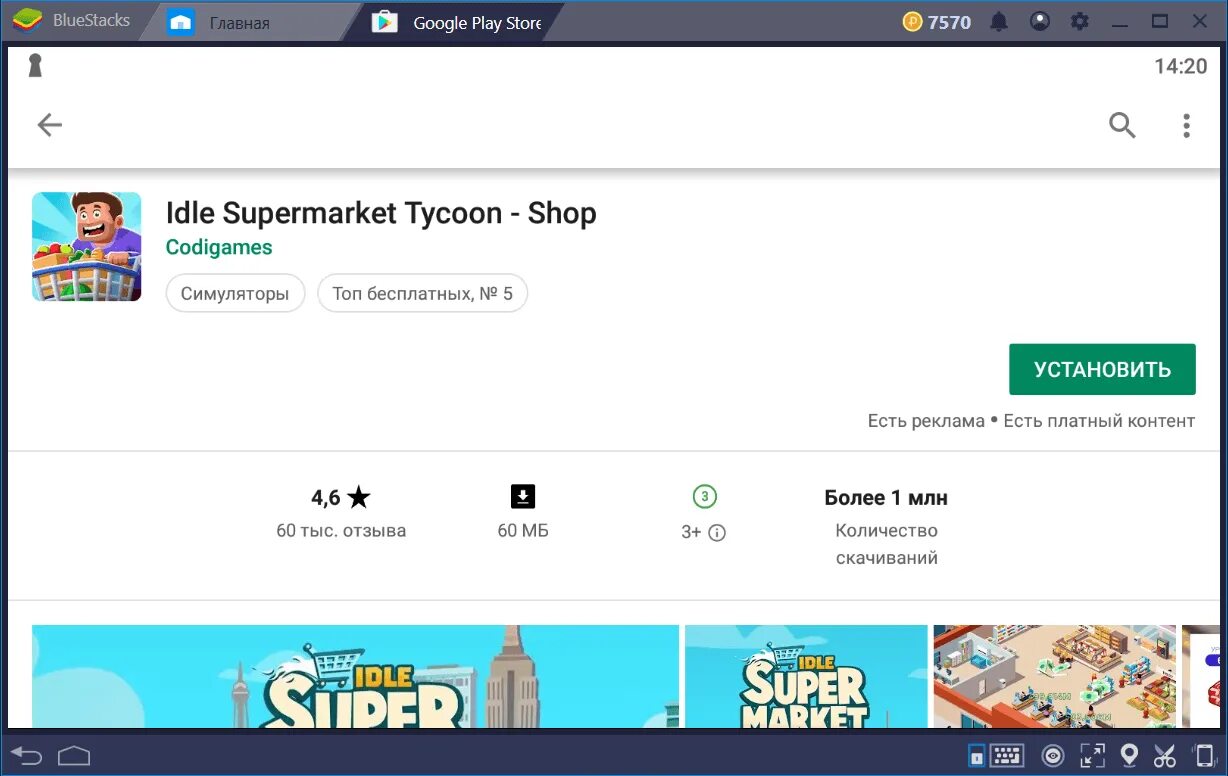Click the BlueStacks logo

(x=28, y=21)
